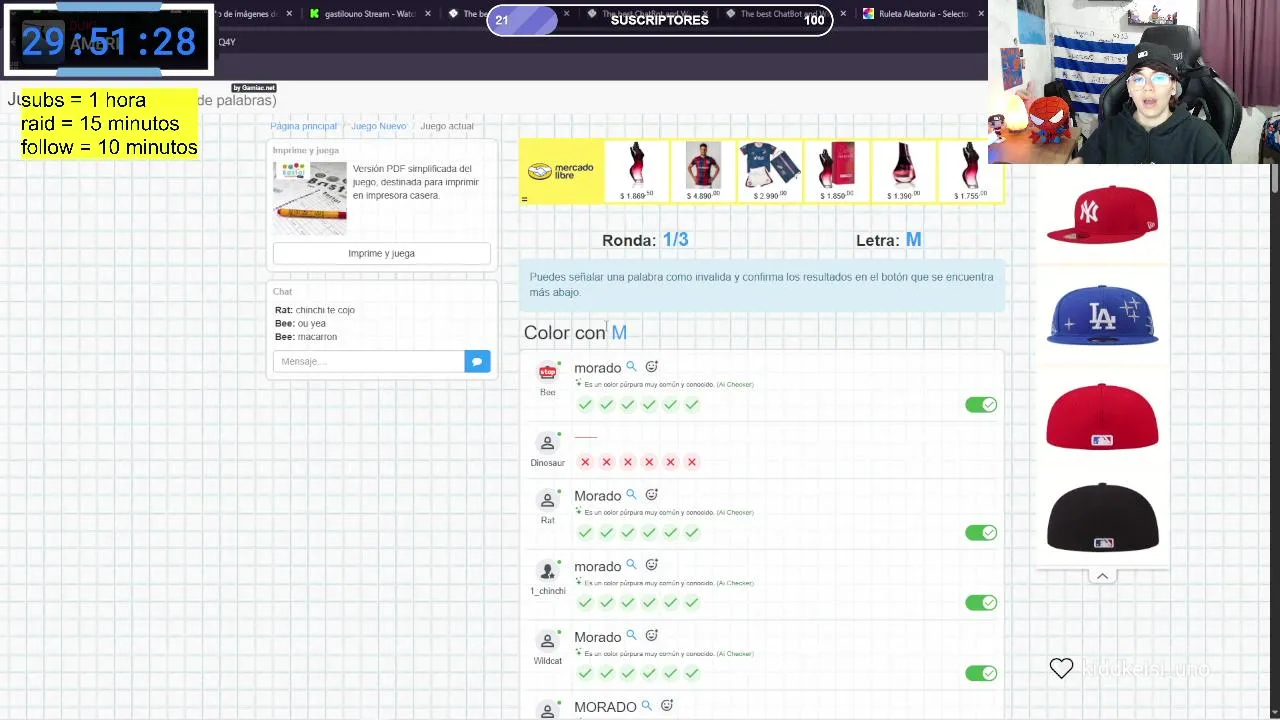Click the black cap ad

pyautogui.click(x=1102, y=517)
